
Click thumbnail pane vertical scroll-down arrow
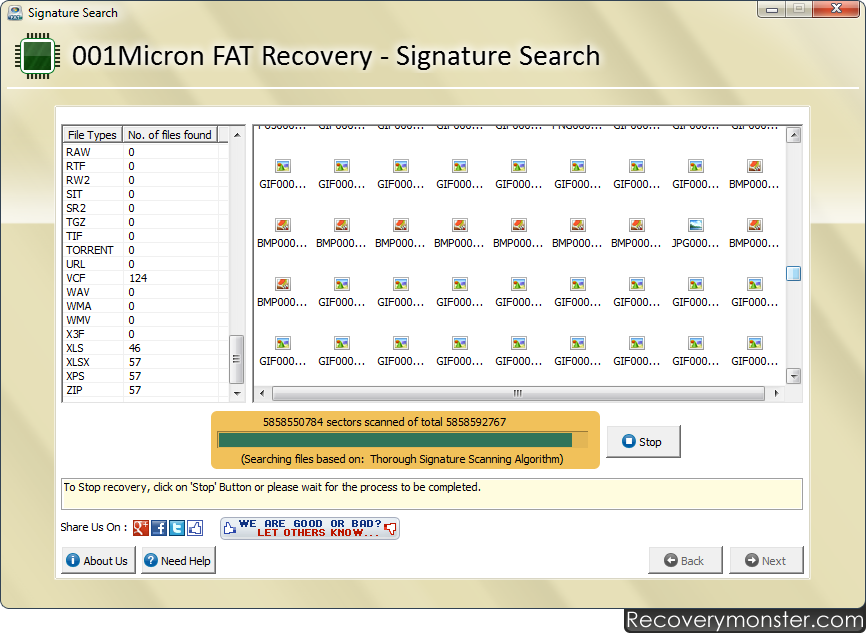pyautogui.click(x=794, y=376)
